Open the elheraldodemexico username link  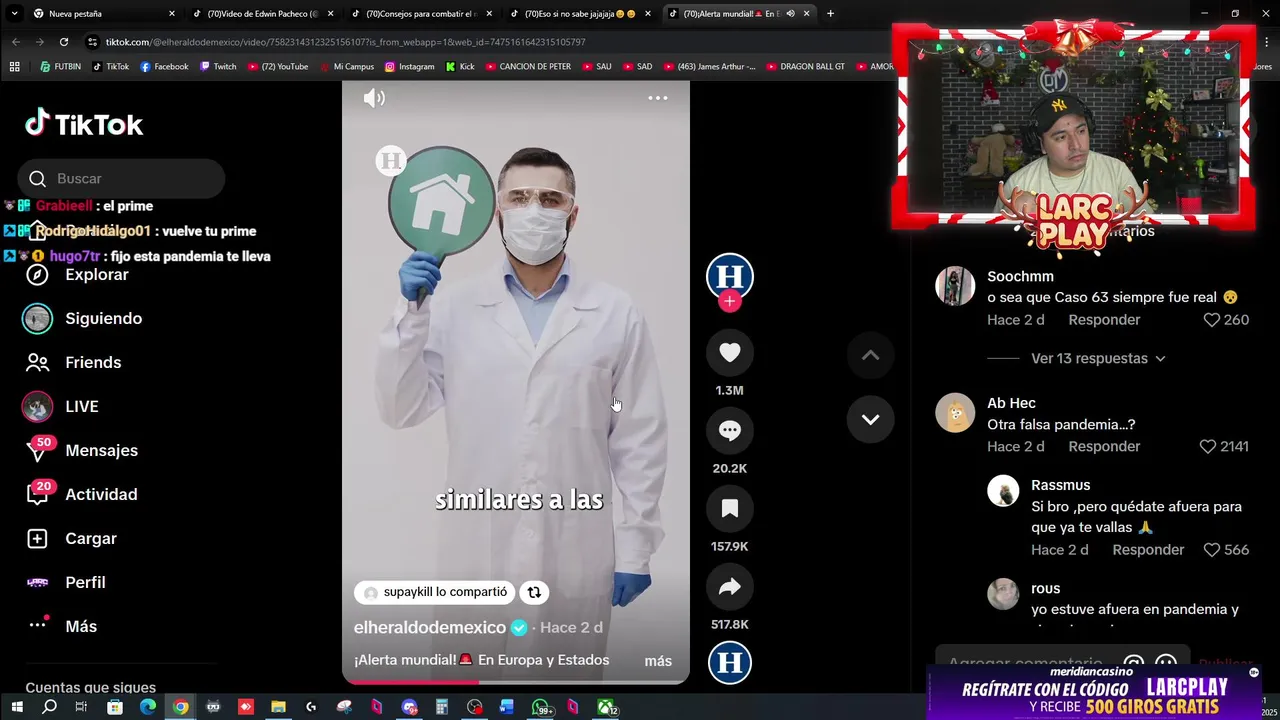point(430,627)
